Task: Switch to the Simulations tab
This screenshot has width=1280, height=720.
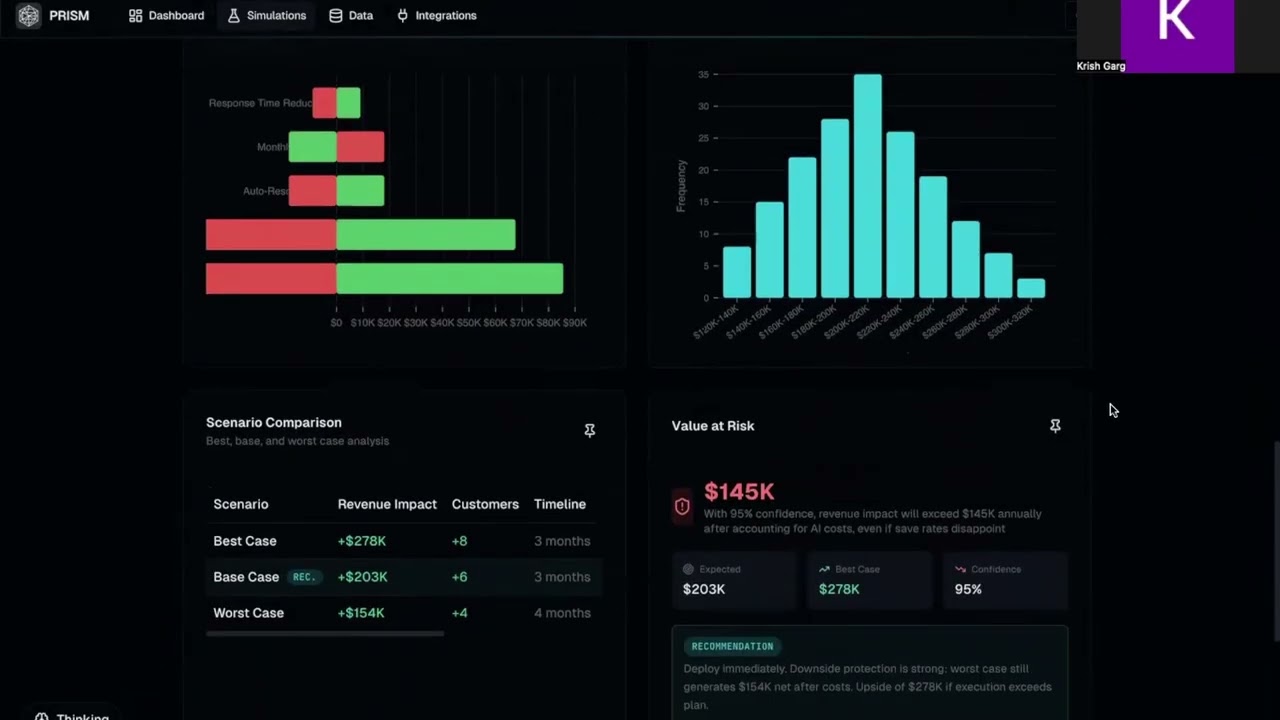Action: pos(267,16)
